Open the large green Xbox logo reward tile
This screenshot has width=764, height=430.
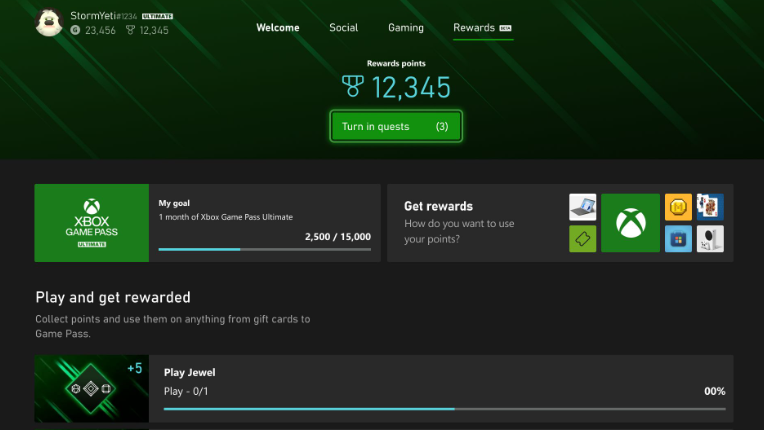630,223
